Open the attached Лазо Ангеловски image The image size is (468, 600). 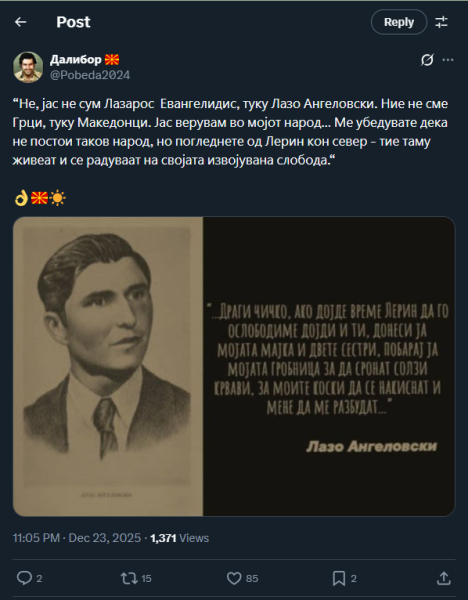234,367
